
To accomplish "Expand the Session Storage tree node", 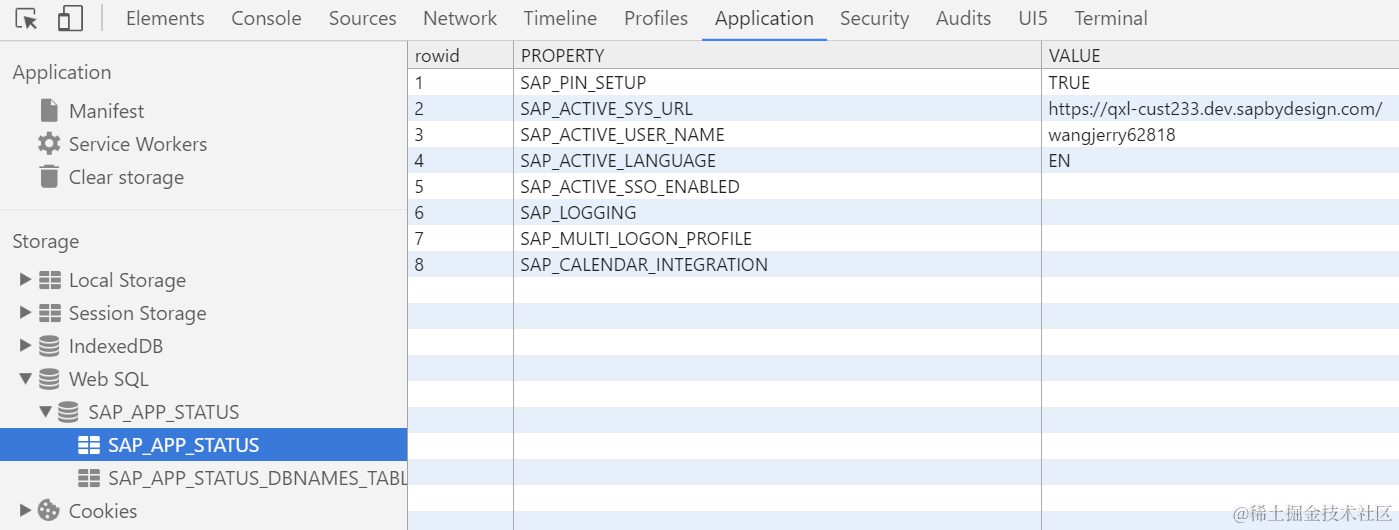I will pyautogui.click(x=26, y=313).
